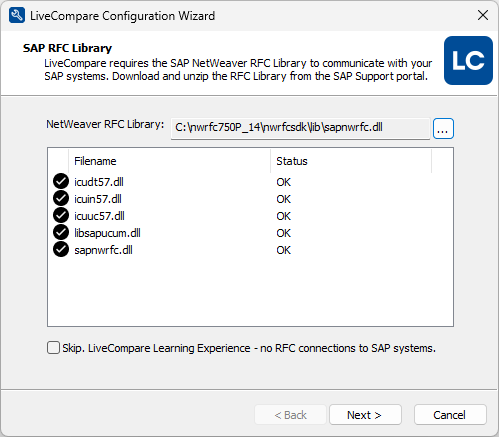
Task: Click the LiveCompare Configuration Wizard title text
Action: pyautogui.click(x=122, y=16)
